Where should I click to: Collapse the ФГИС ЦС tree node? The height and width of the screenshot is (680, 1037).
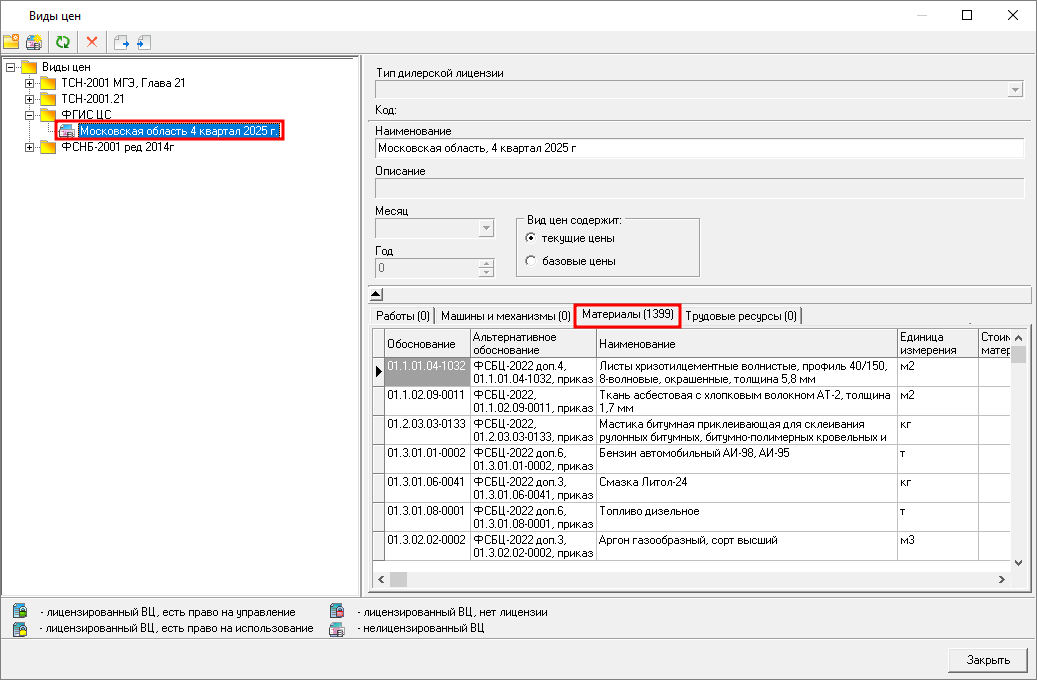30,115
